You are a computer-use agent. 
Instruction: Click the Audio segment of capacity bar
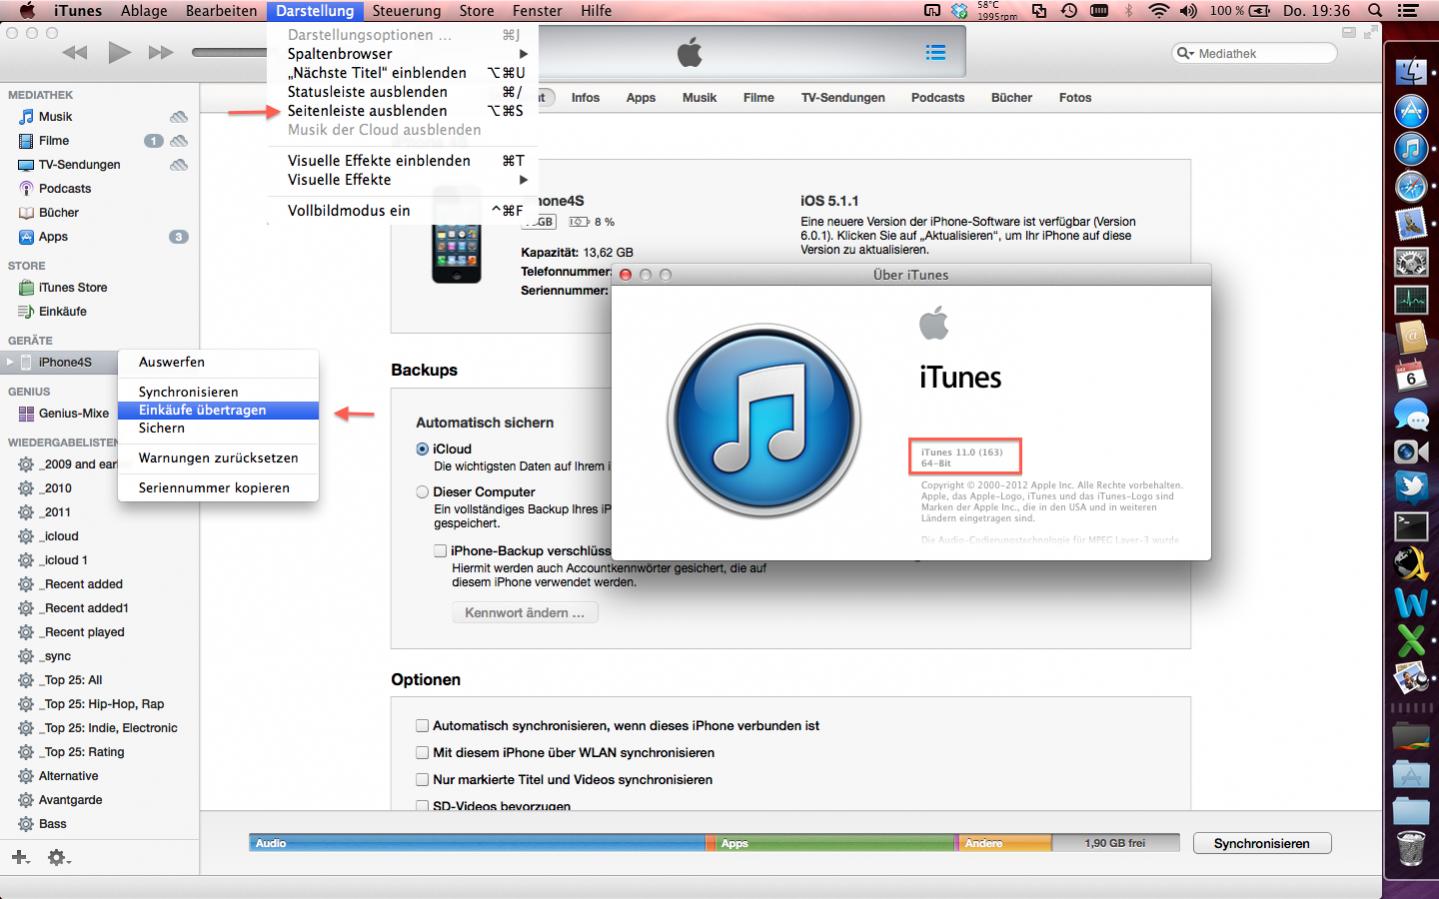pyautogui.click(x=478, y=844)
